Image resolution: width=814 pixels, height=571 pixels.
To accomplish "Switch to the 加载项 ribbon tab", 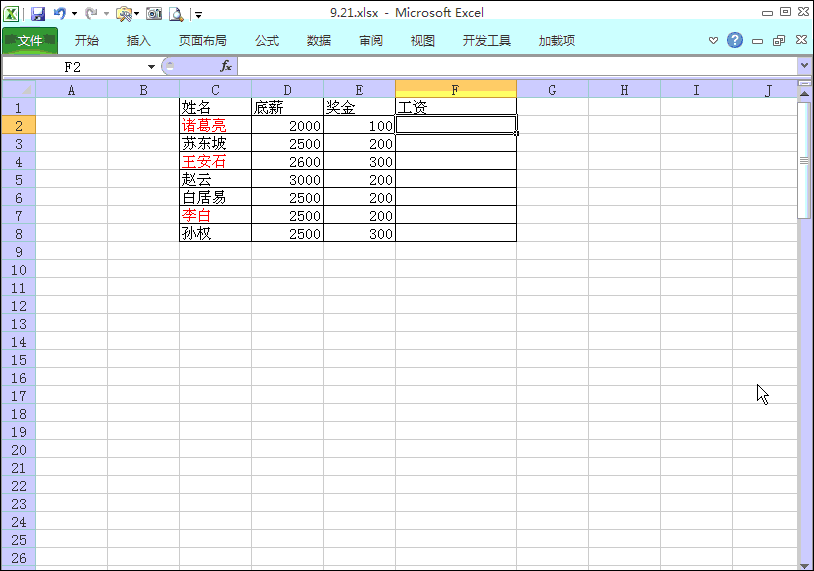I will click(x=557, y=40).
